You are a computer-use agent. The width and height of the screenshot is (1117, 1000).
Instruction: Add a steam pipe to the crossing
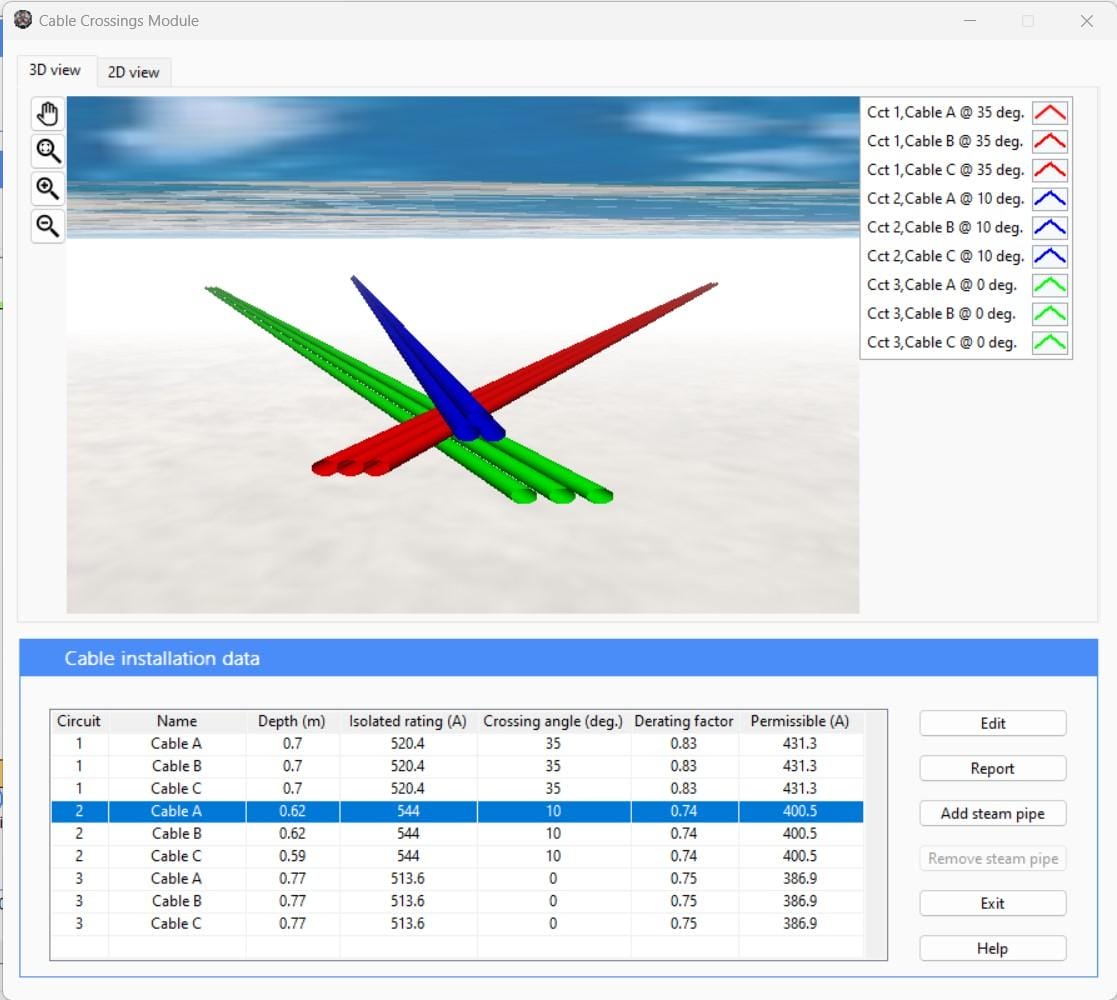[x=992, y=813]
